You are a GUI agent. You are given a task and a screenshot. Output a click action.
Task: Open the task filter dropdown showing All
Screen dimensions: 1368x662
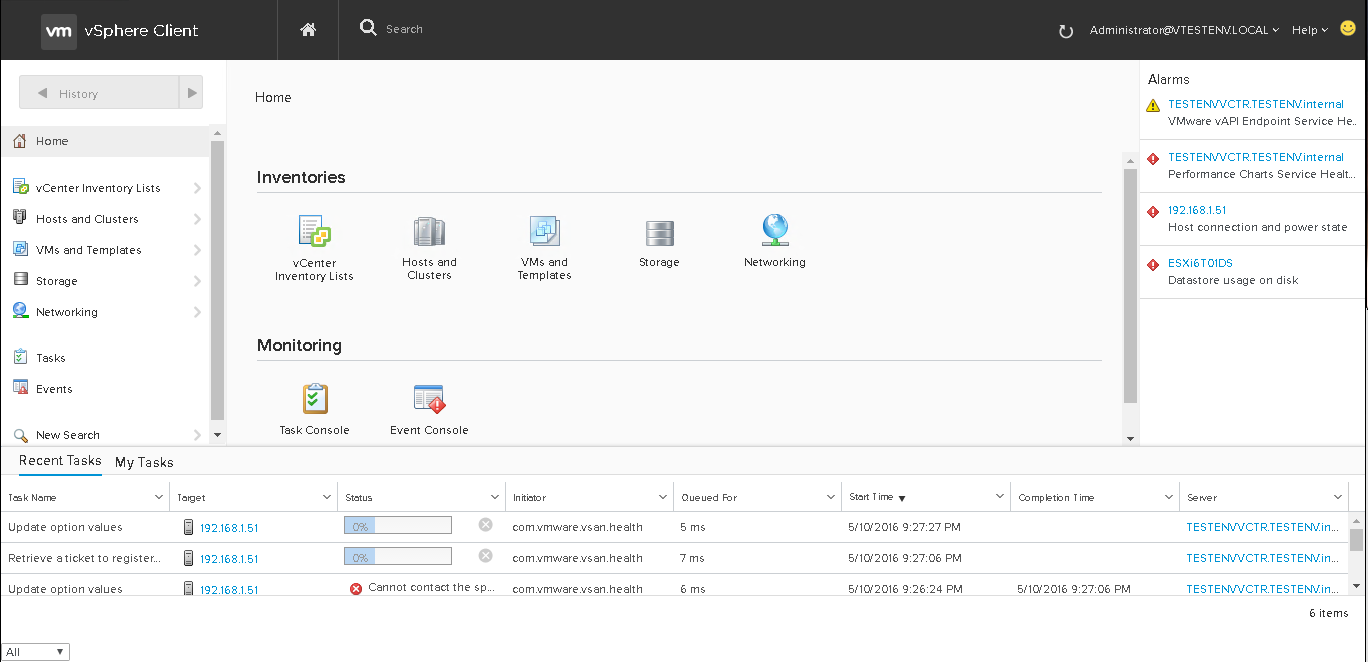(x=35, y=651)
